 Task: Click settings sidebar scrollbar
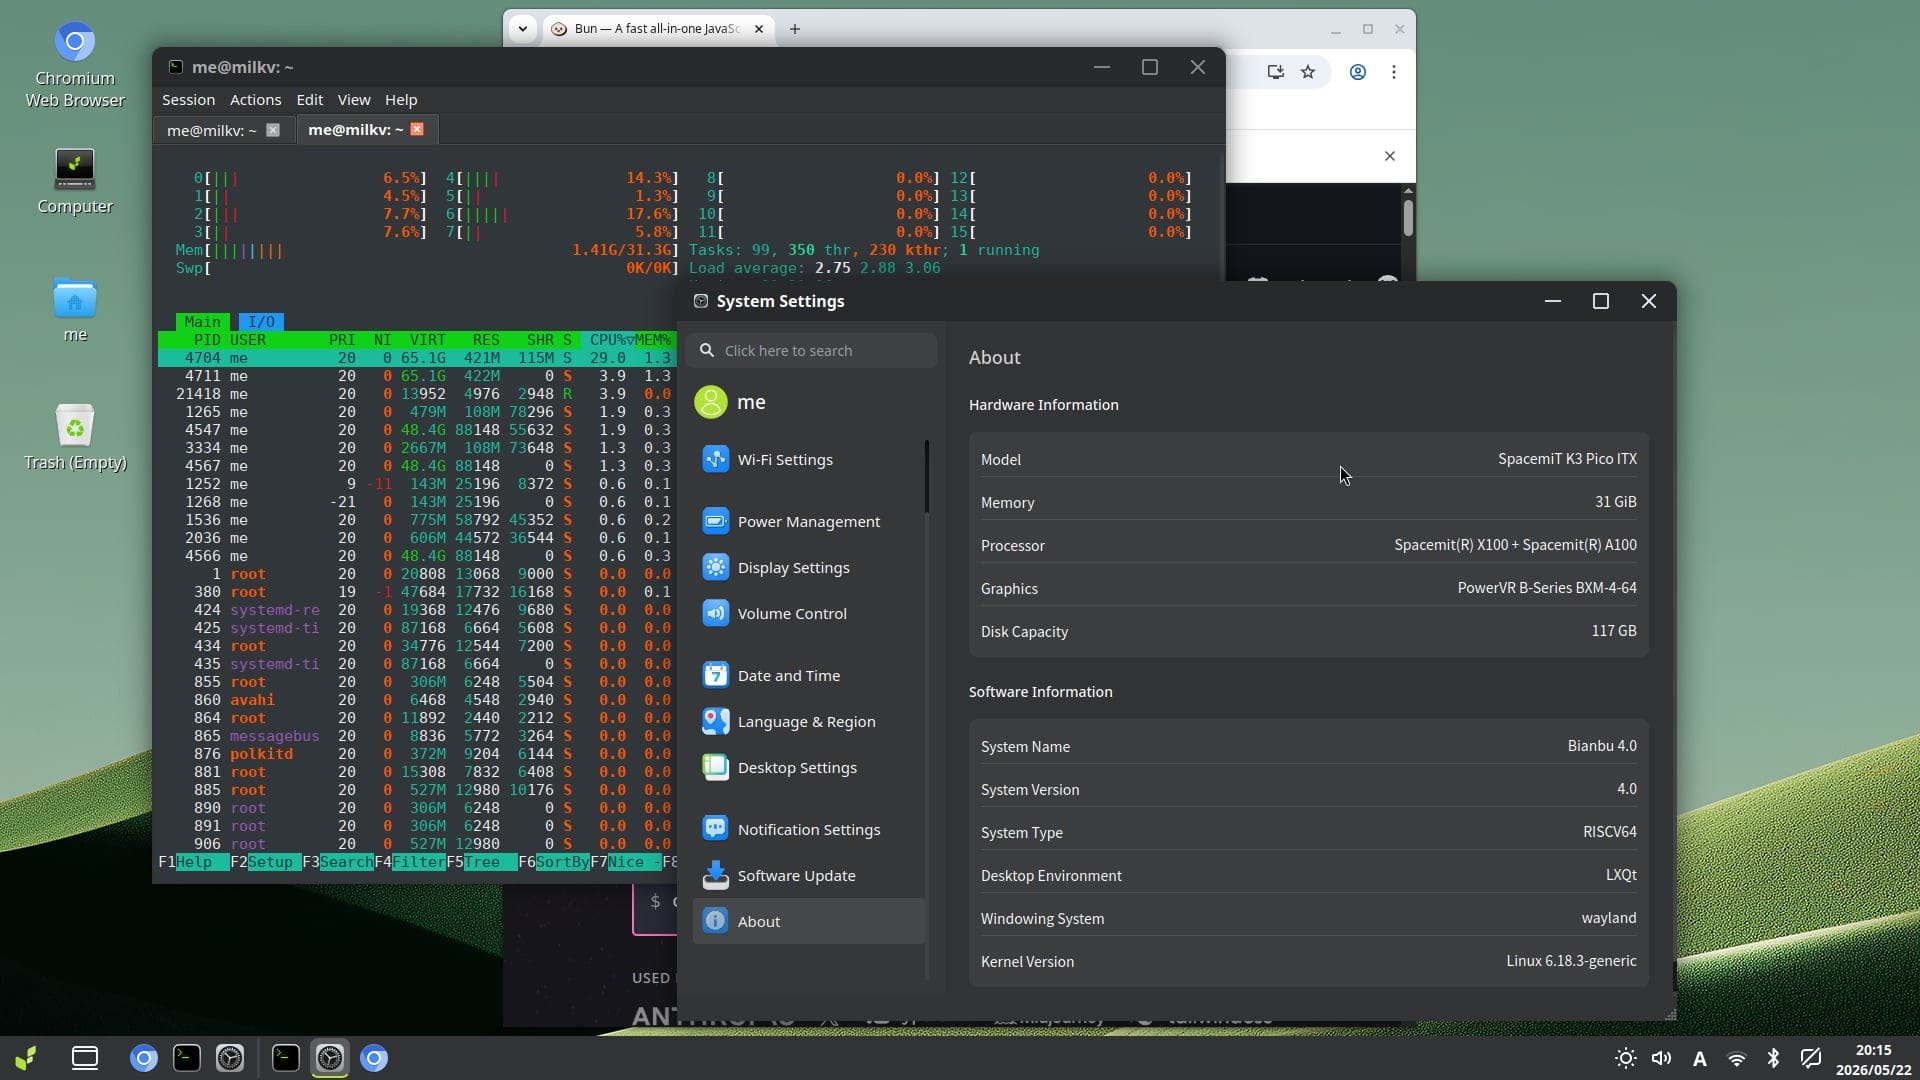927,476
